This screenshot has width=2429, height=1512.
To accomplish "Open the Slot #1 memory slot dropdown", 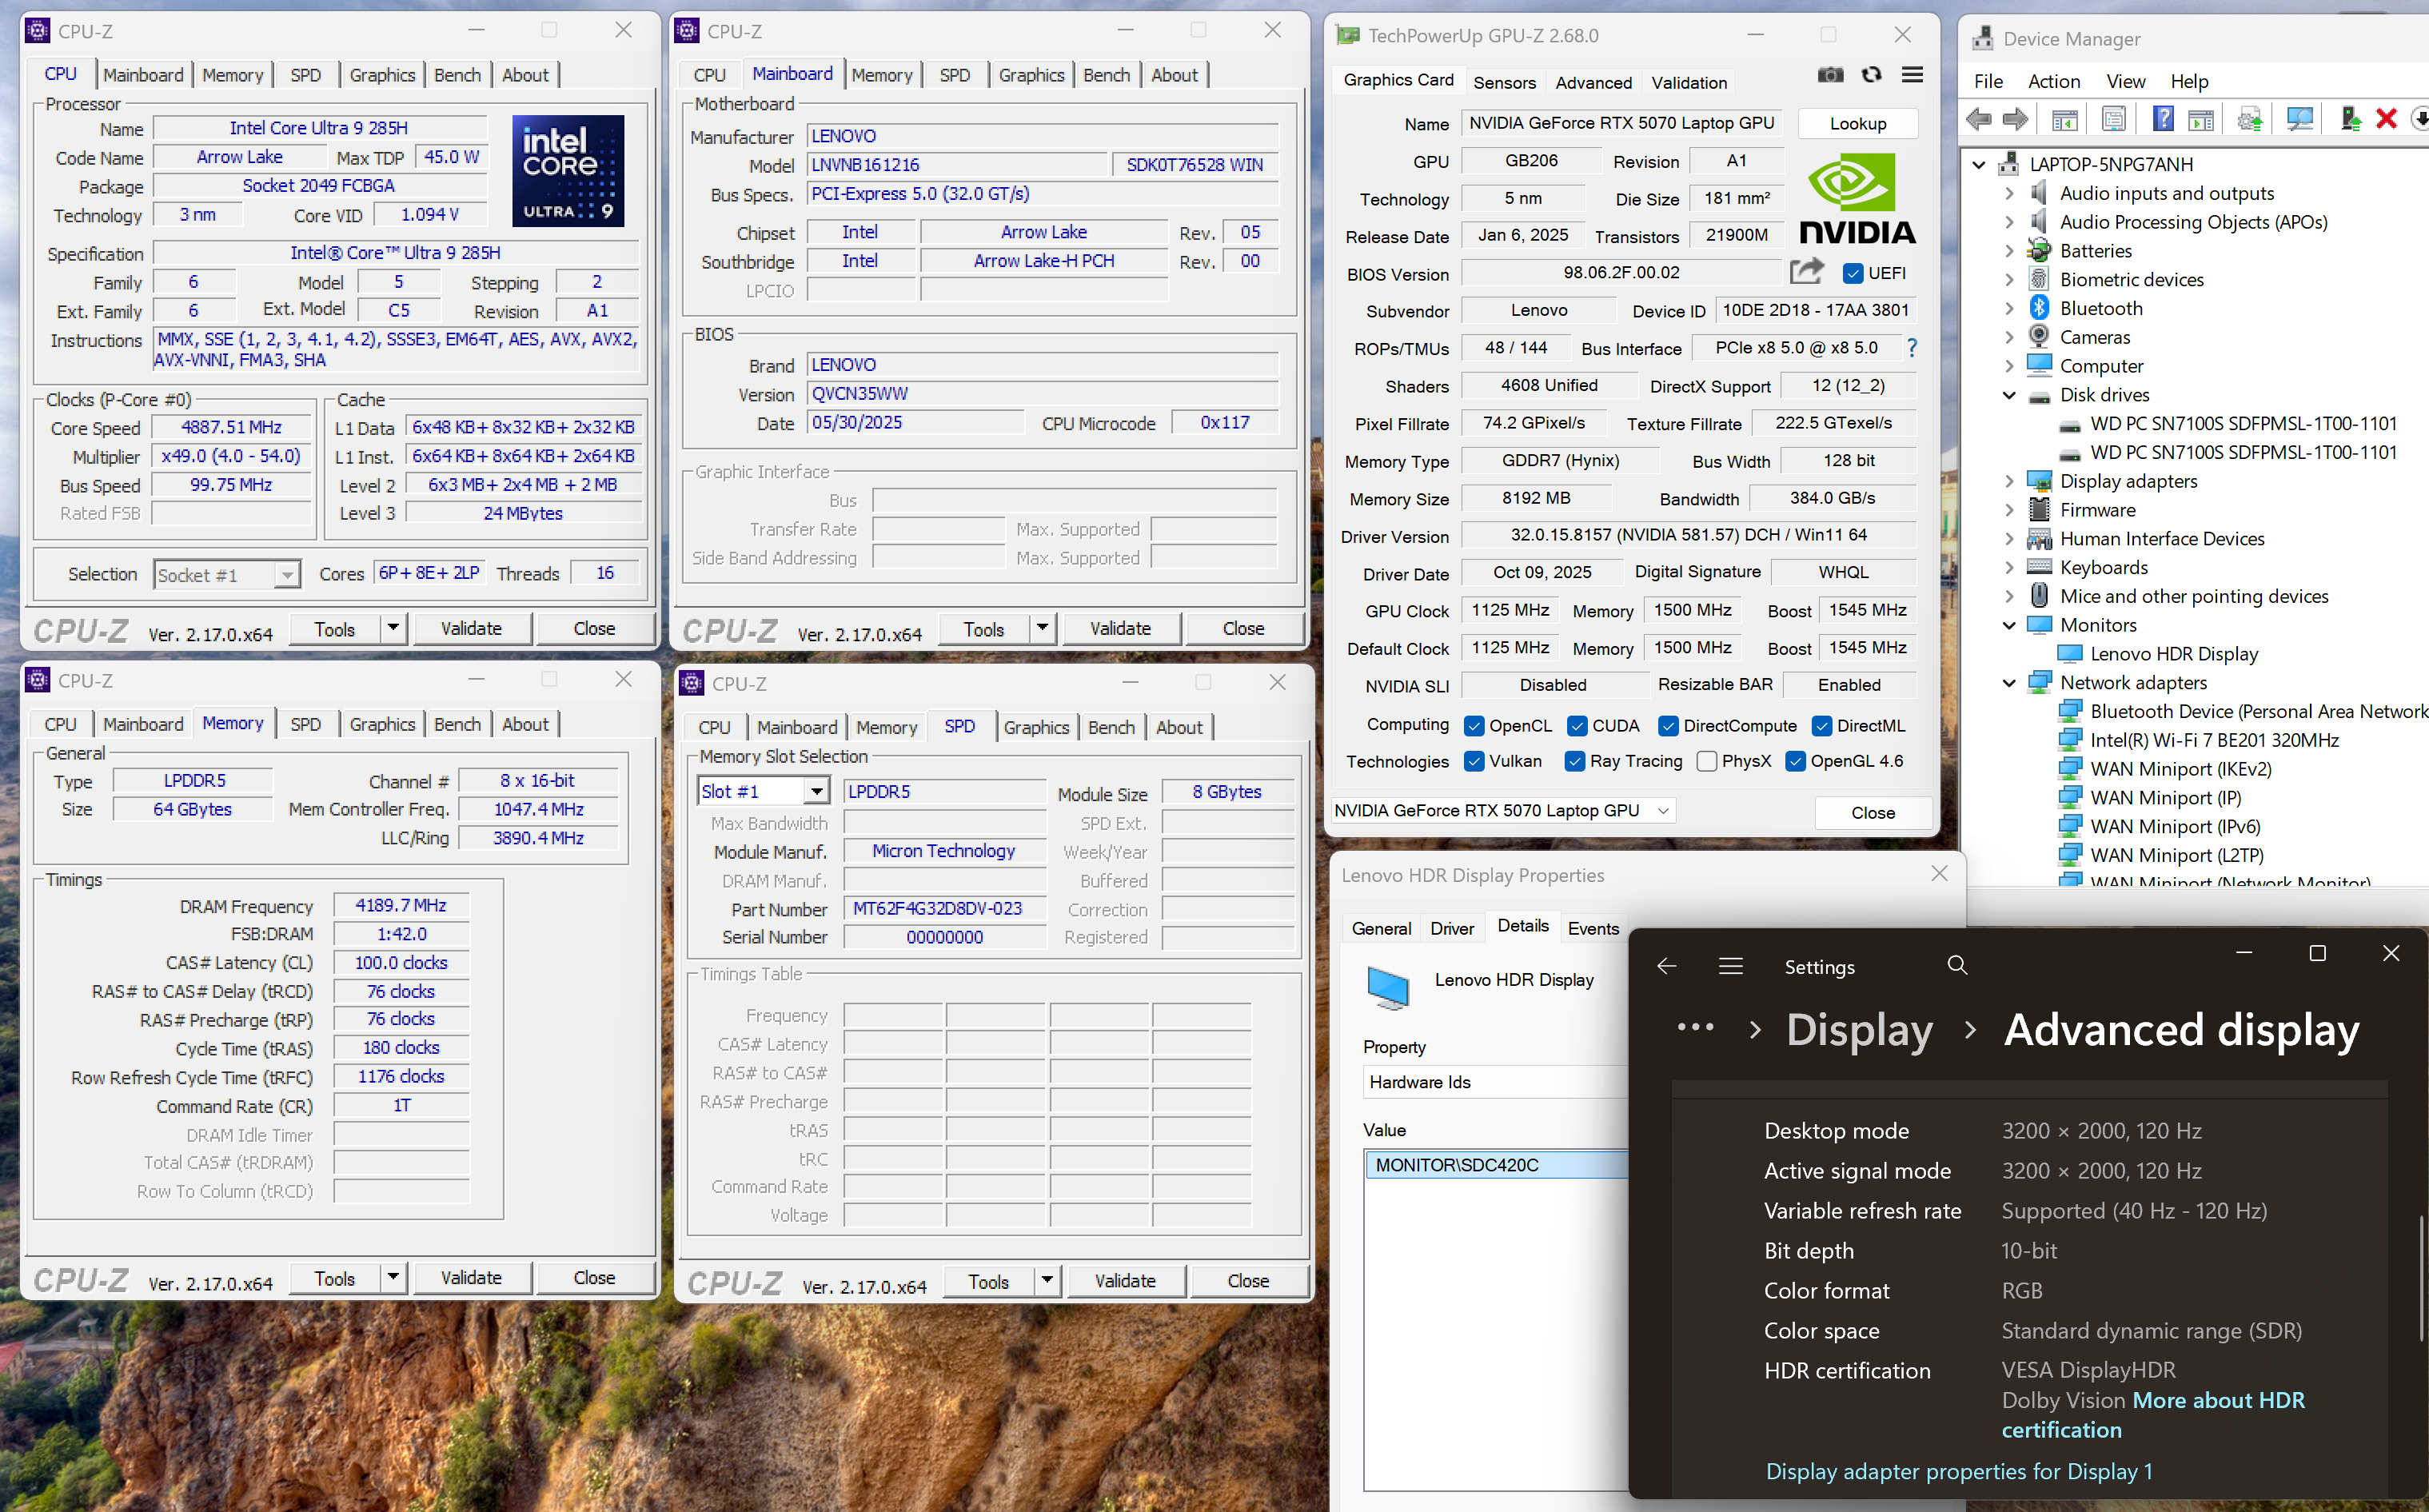I will click(817, 792).
